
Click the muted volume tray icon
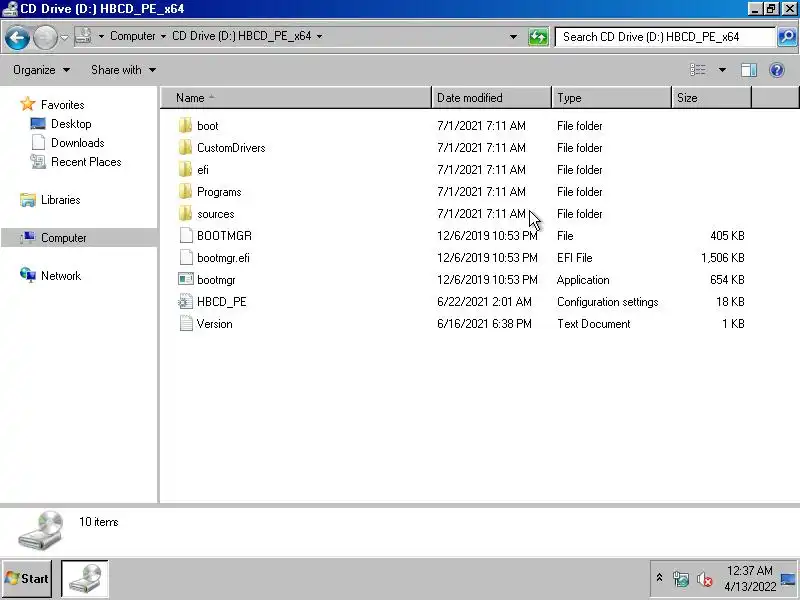[x=705, y=579]
